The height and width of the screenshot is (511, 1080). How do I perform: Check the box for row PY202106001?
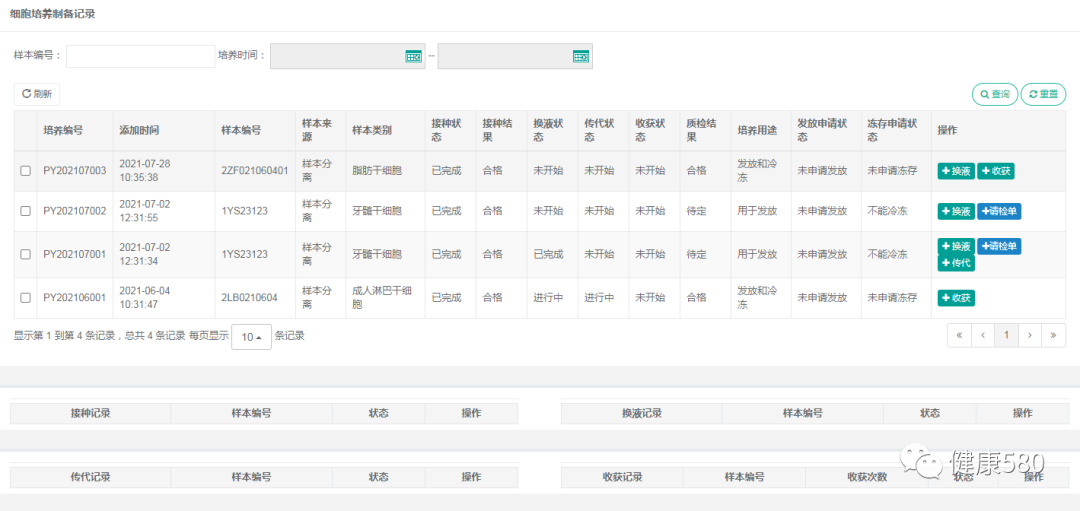coord(25,298)
